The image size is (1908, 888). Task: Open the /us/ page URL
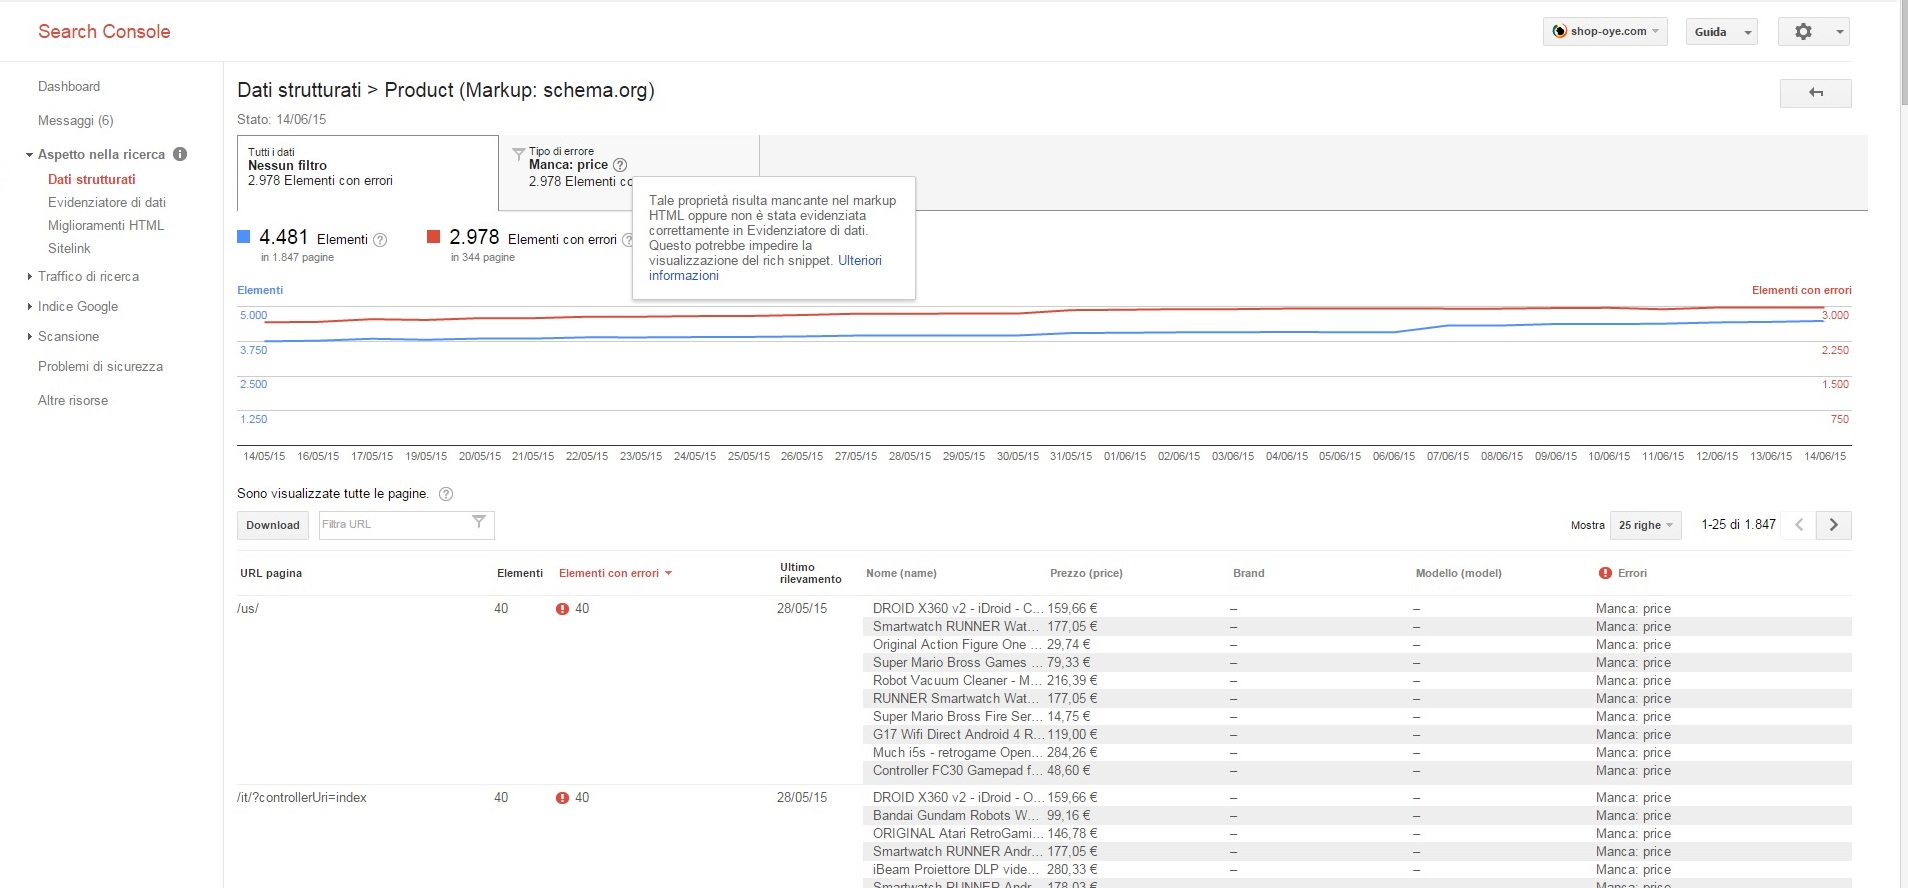[x=248, y=609]
